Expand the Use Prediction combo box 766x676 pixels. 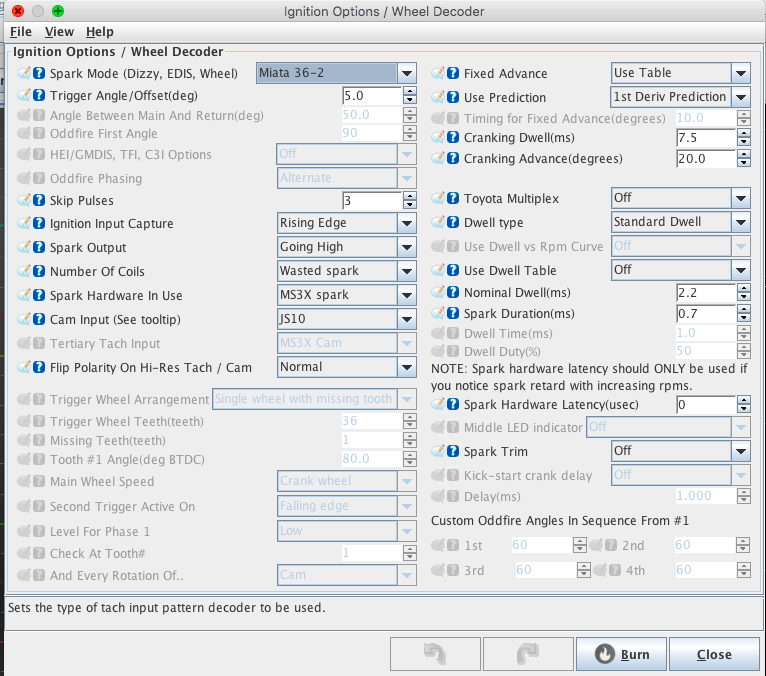pos(680,97)
